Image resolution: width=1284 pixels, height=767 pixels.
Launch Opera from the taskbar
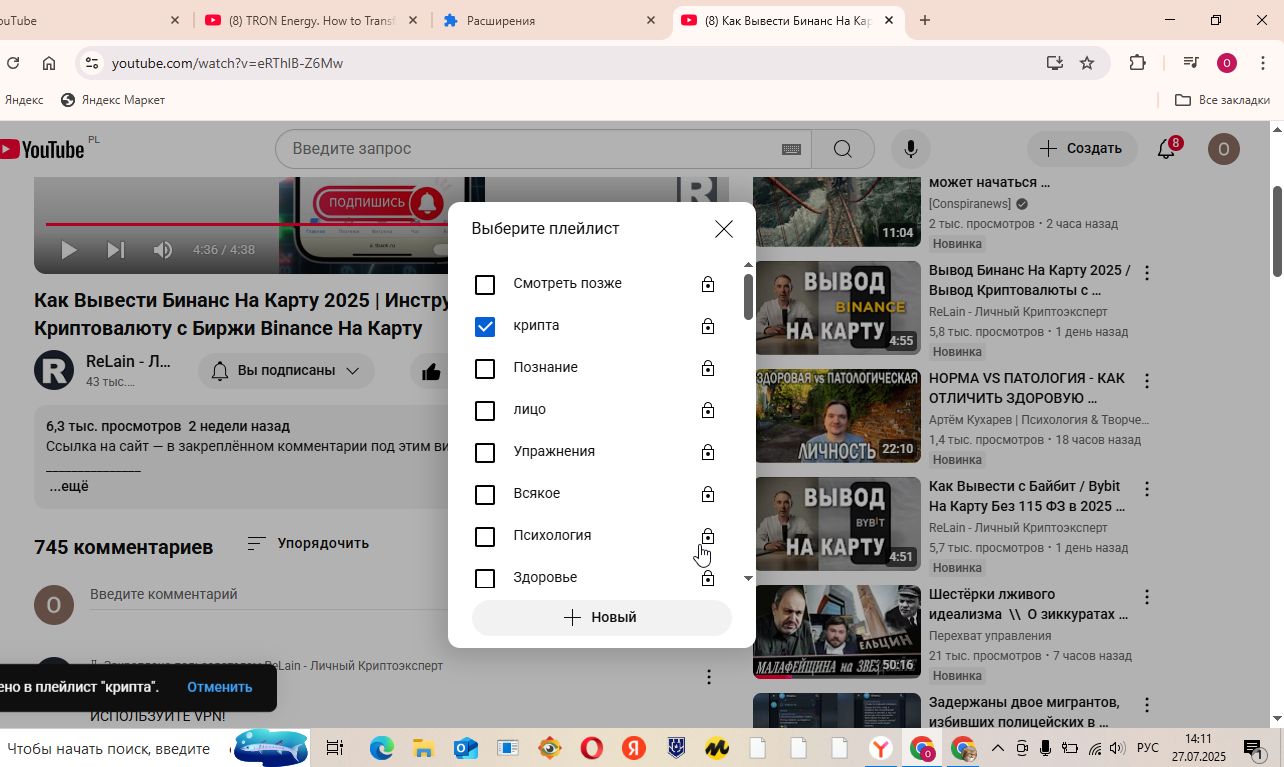(591, 748)
